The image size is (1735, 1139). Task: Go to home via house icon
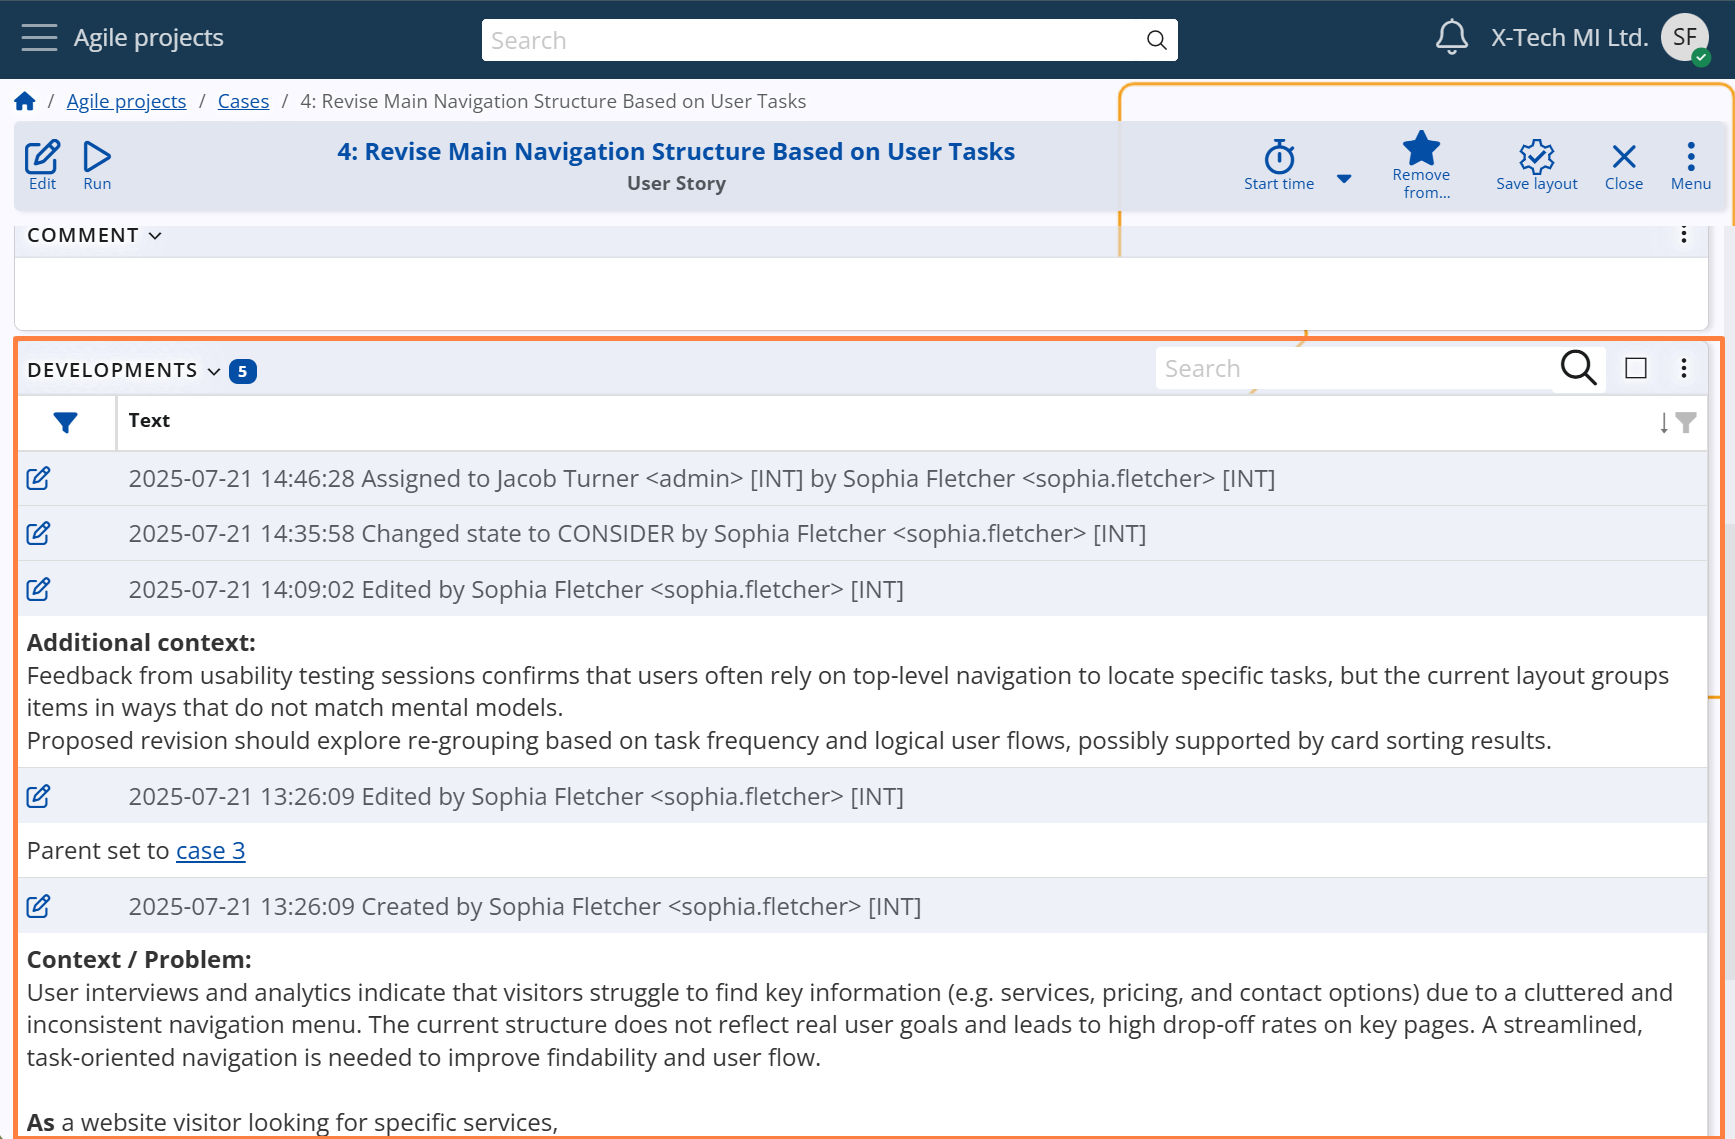[25, 101]
